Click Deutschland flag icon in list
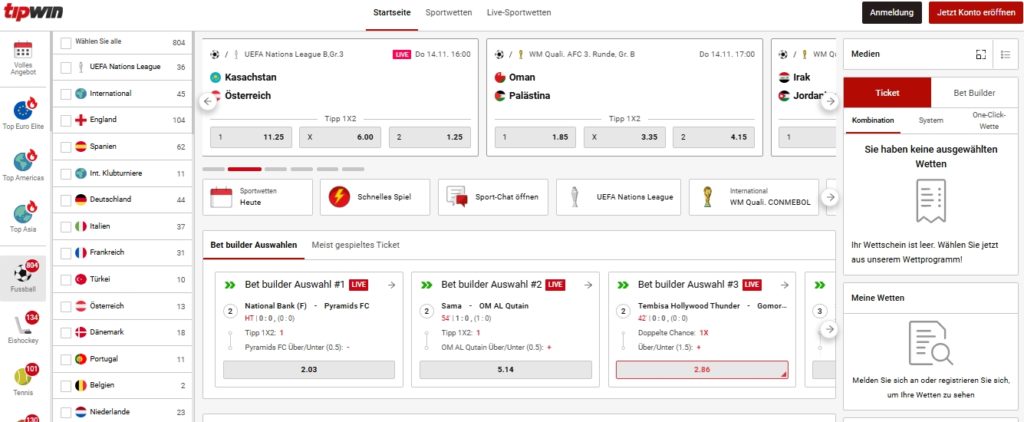1024x422 pixels. pyautogui.click(x=81, y=199)
